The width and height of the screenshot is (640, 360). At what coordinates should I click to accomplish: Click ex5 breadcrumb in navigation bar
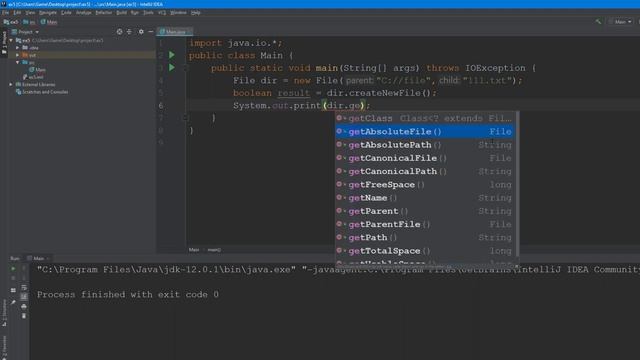point(11,22)
